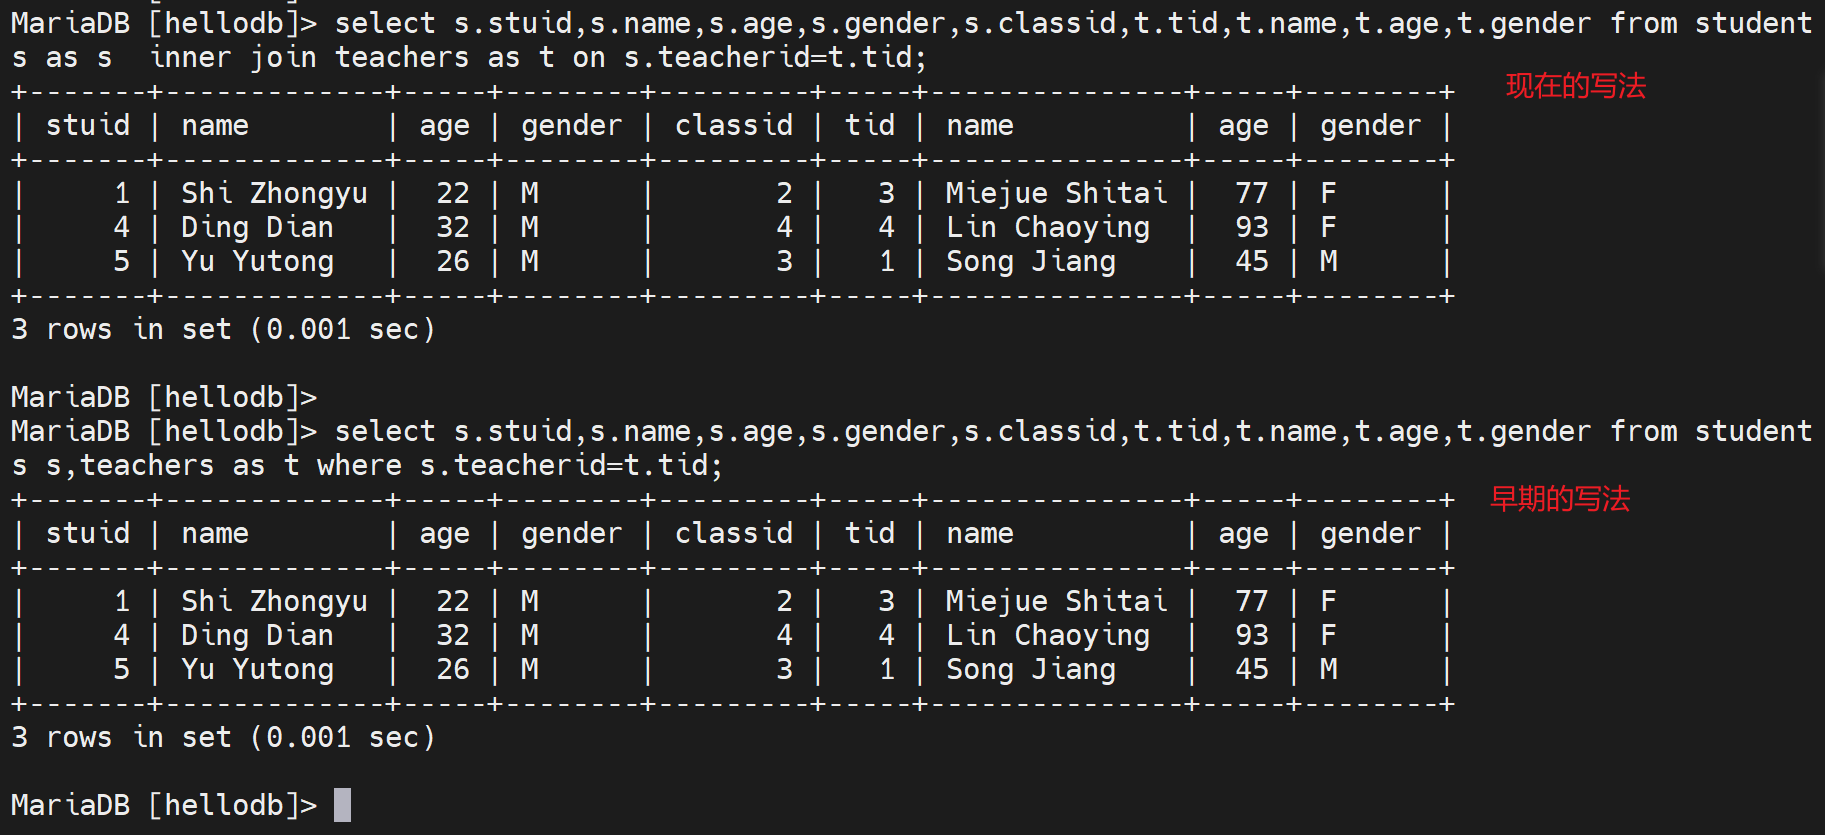Click 'stuid' column header in the first table
The width and height of the screenshot is (1825, 835).
[88, 126]
